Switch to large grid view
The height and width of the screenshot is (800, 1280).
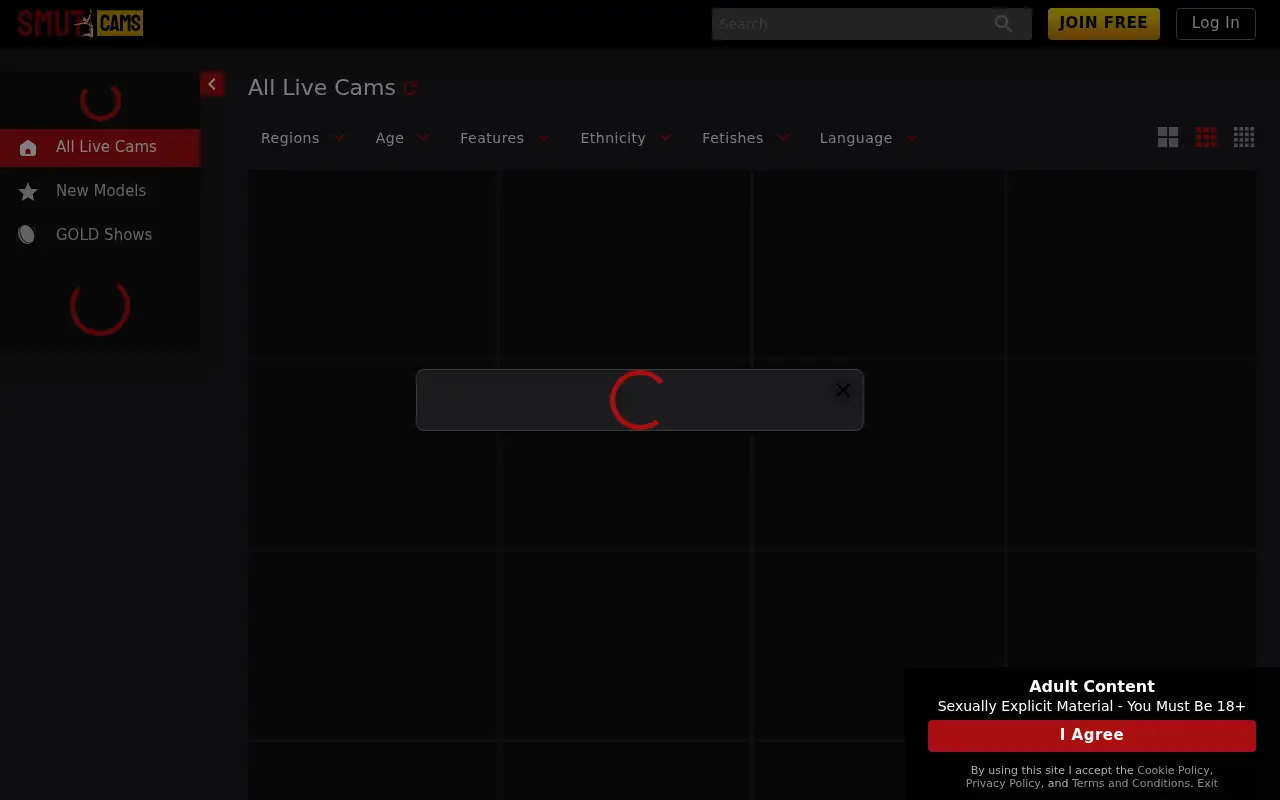(1168, 137)
